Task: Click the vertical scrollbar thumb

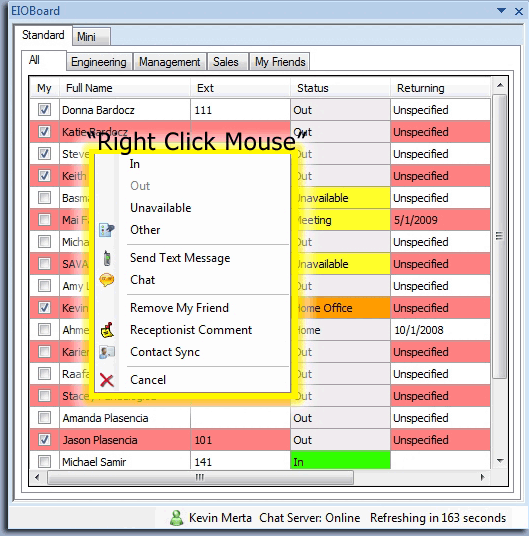Action: pos(500,236)
